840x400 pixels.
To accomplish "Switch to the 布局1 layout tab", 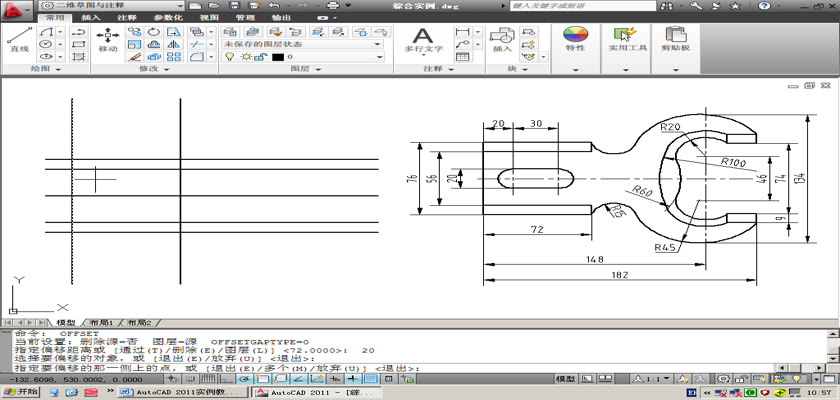I will [x=103, y=323].
